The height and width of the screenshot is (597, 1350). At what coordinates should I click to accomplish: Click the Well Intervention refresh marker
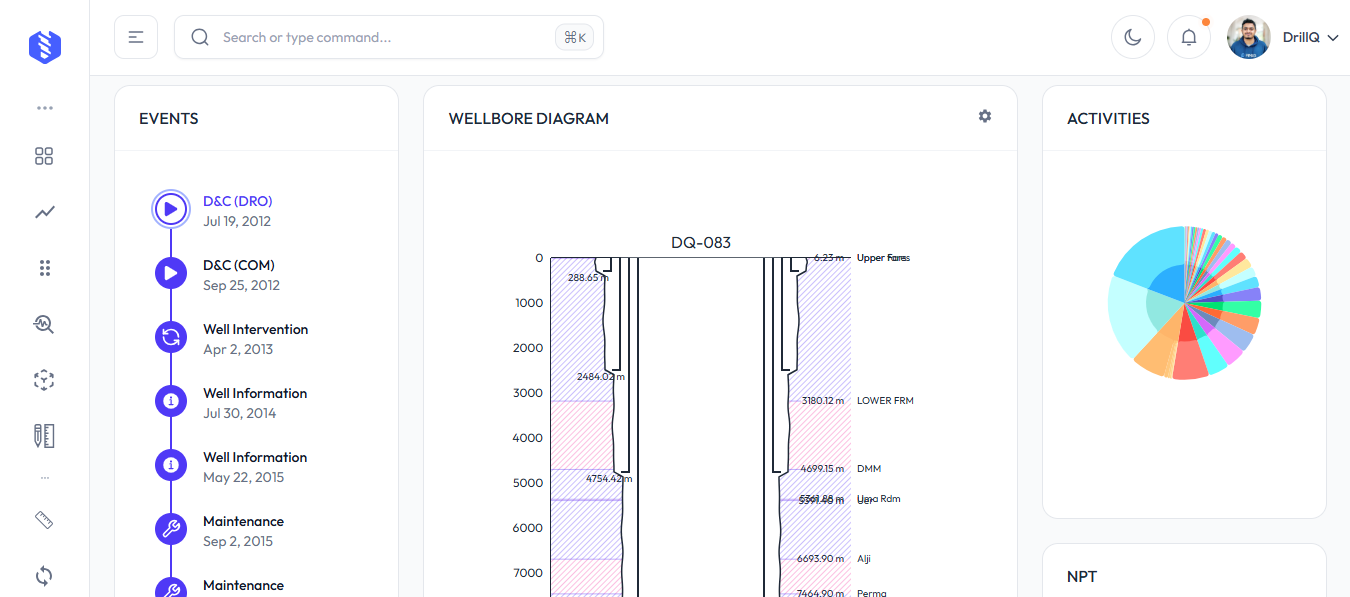171,337
